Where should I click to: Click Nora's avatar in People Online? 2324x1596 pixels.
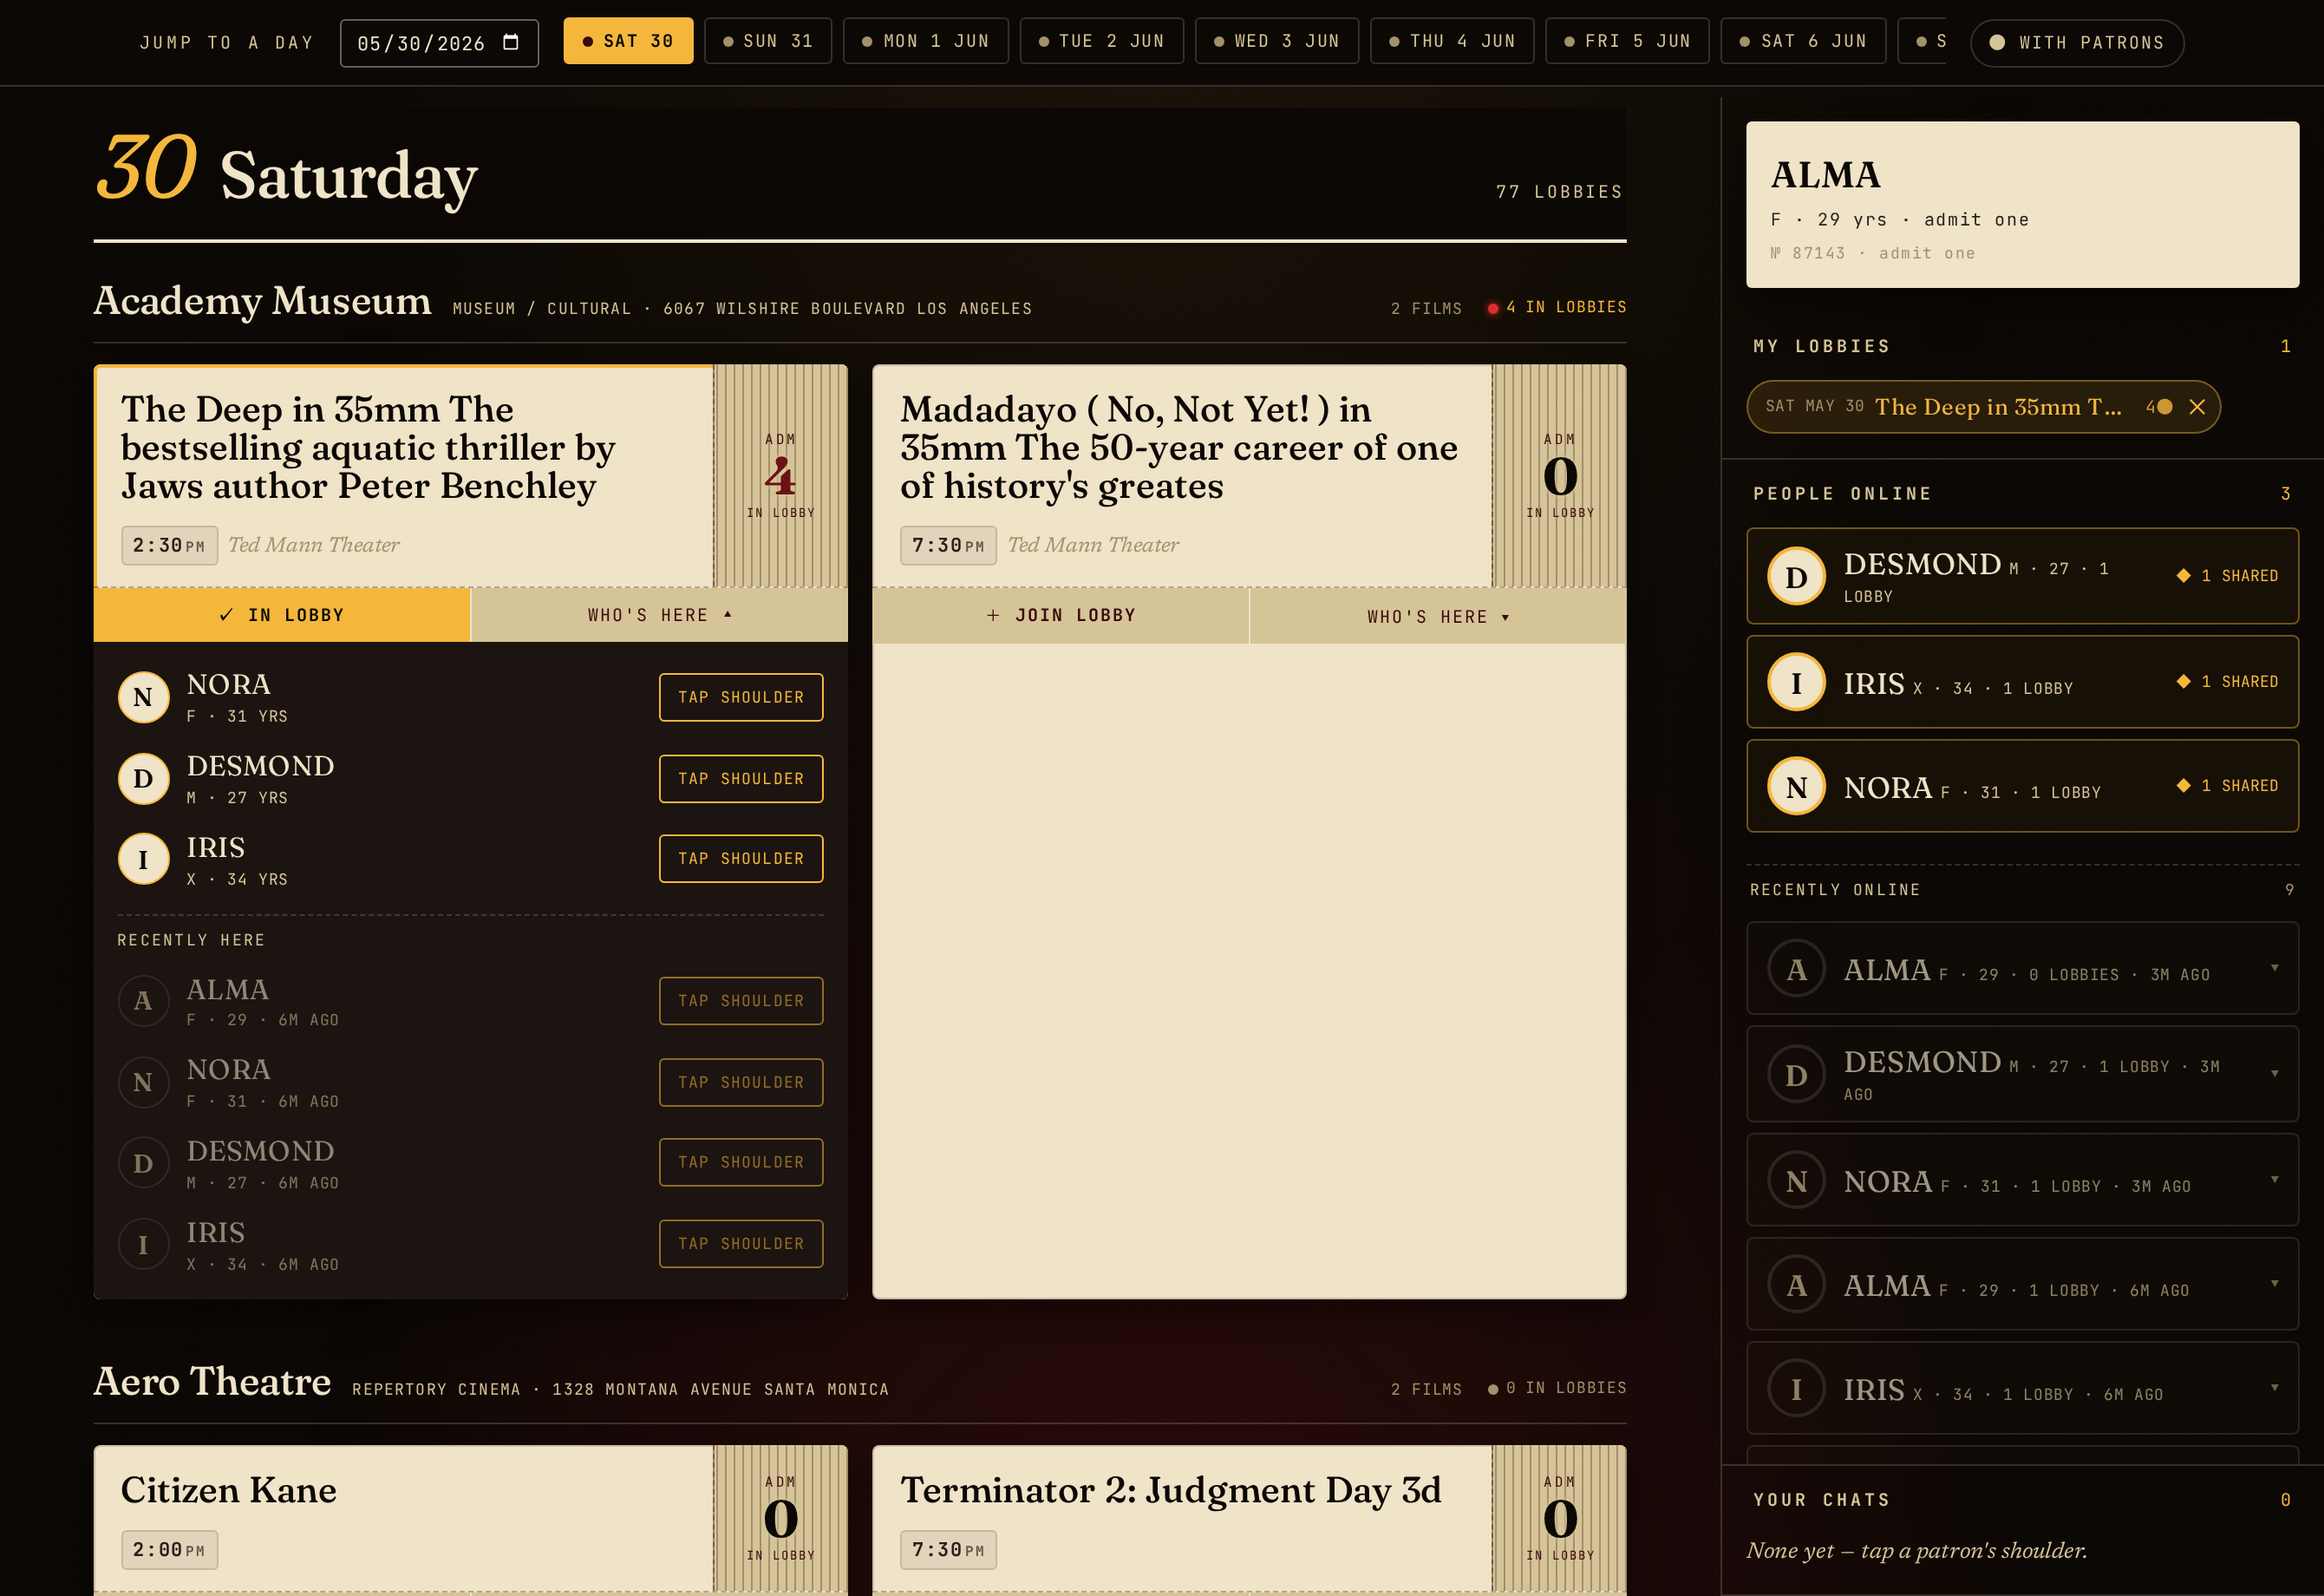coord(1796,786)
